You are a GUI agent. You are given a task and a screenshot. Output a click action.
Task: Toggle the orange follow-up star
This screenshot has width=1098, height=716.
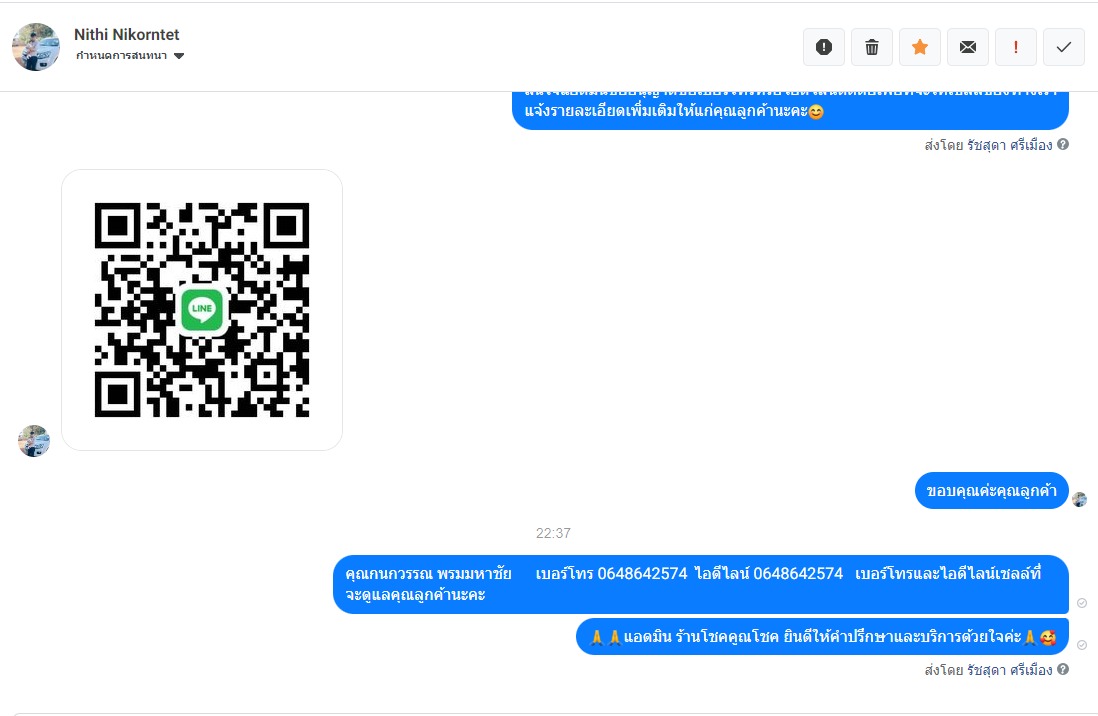[x=920, y=47]
